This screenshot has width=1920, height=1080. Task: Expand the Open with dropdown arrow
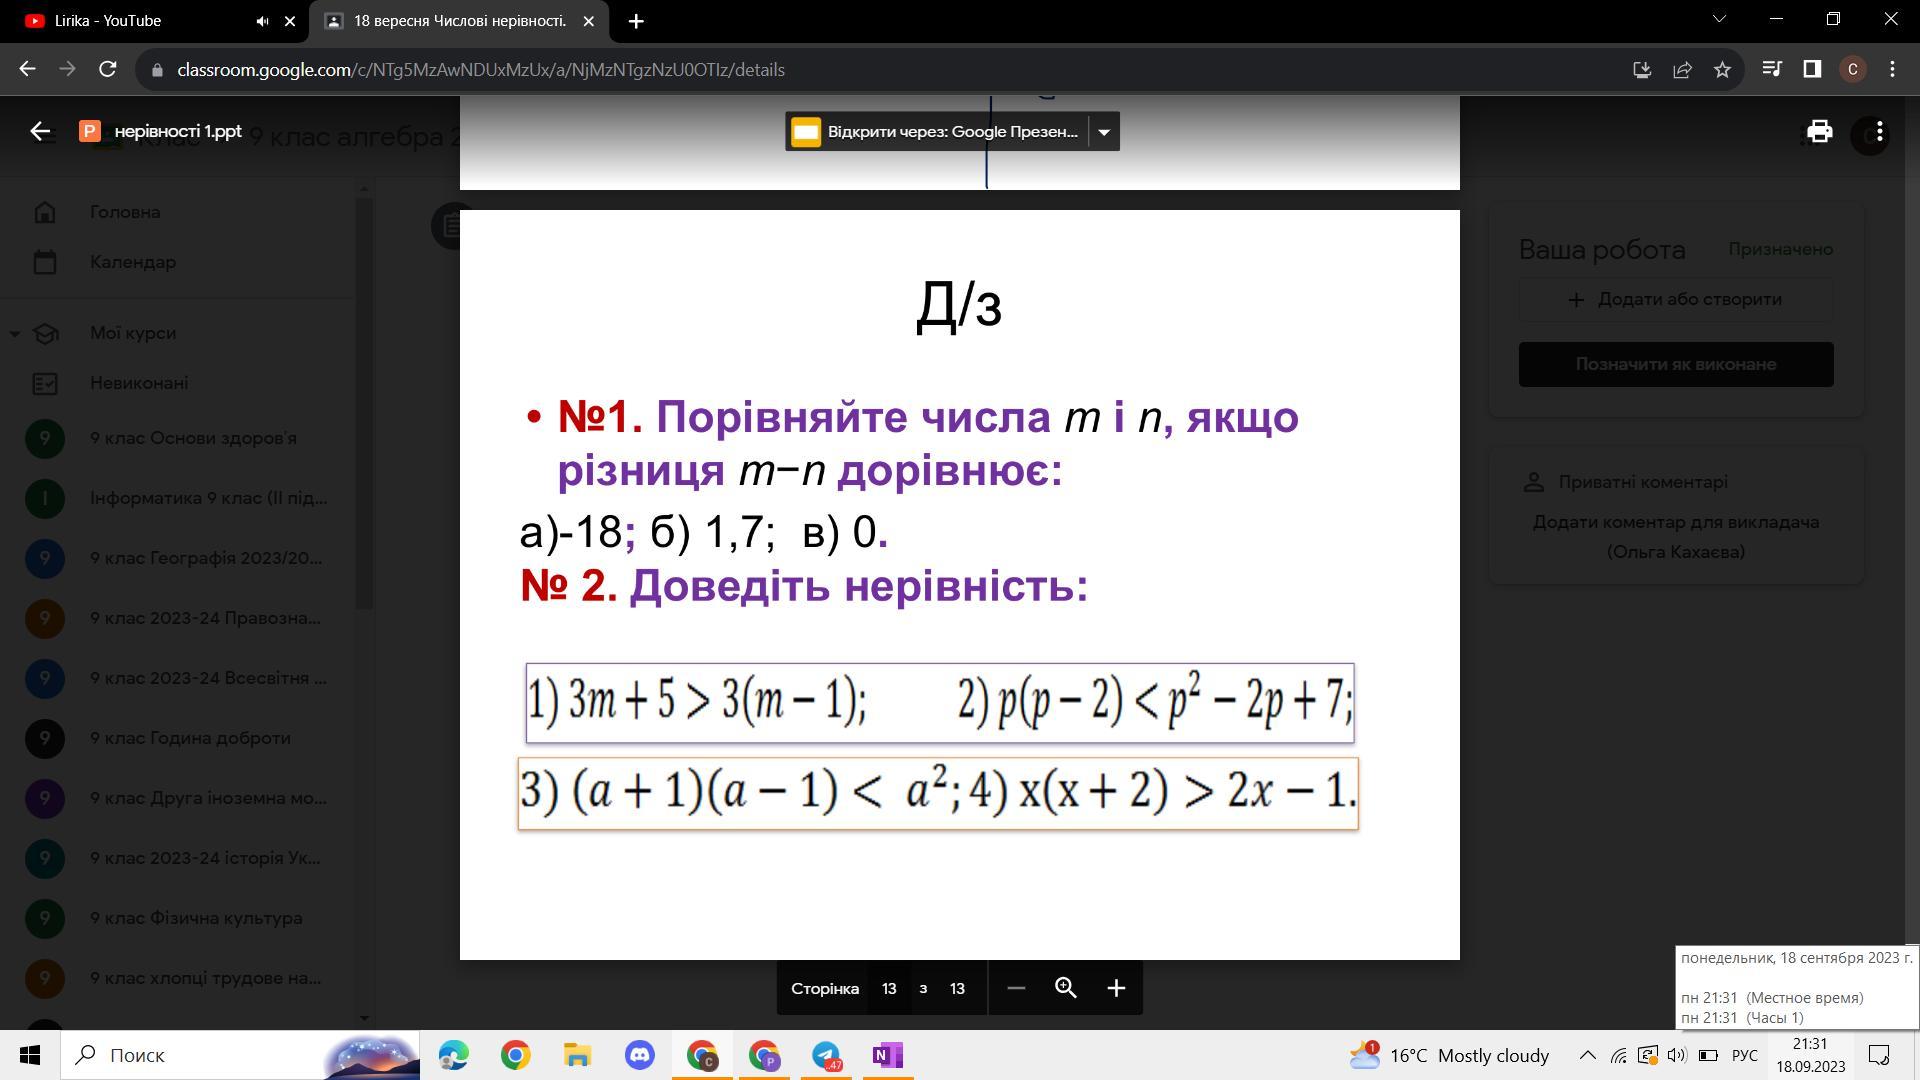pos(1104,132)
